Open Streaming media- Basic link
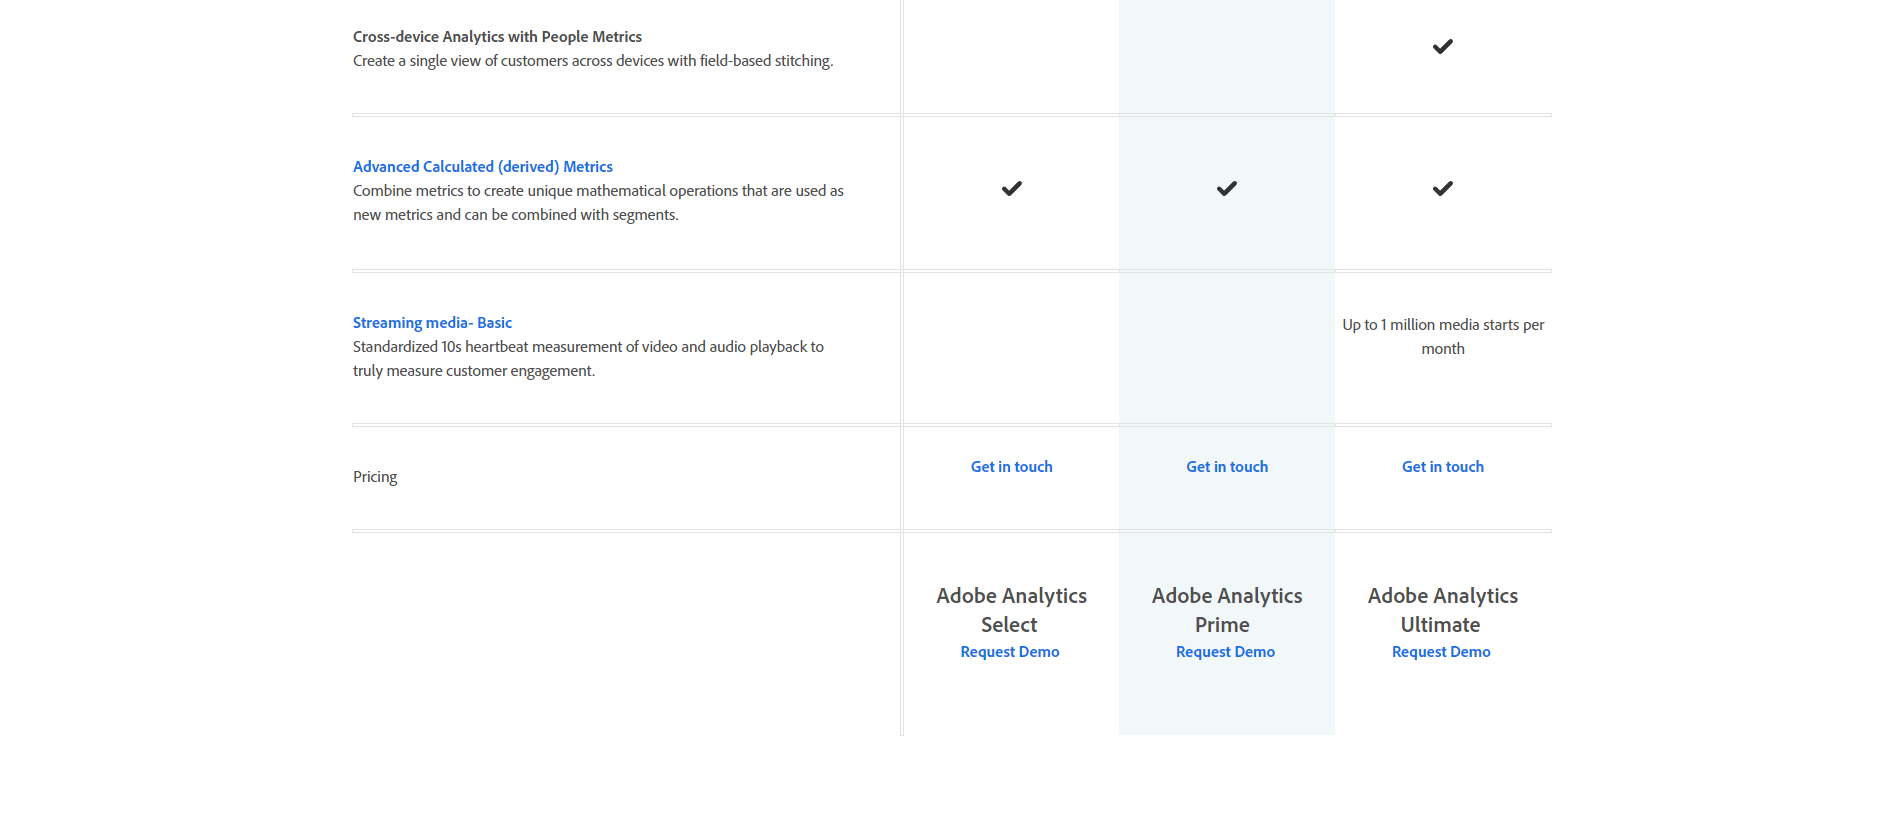This screenshot has width=1902, height=815. coord(432,323)
